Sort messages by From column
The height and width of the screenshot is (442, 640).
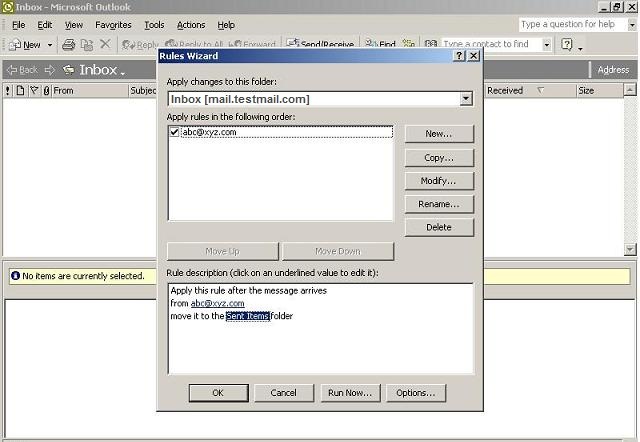click(x=90, y=91)
